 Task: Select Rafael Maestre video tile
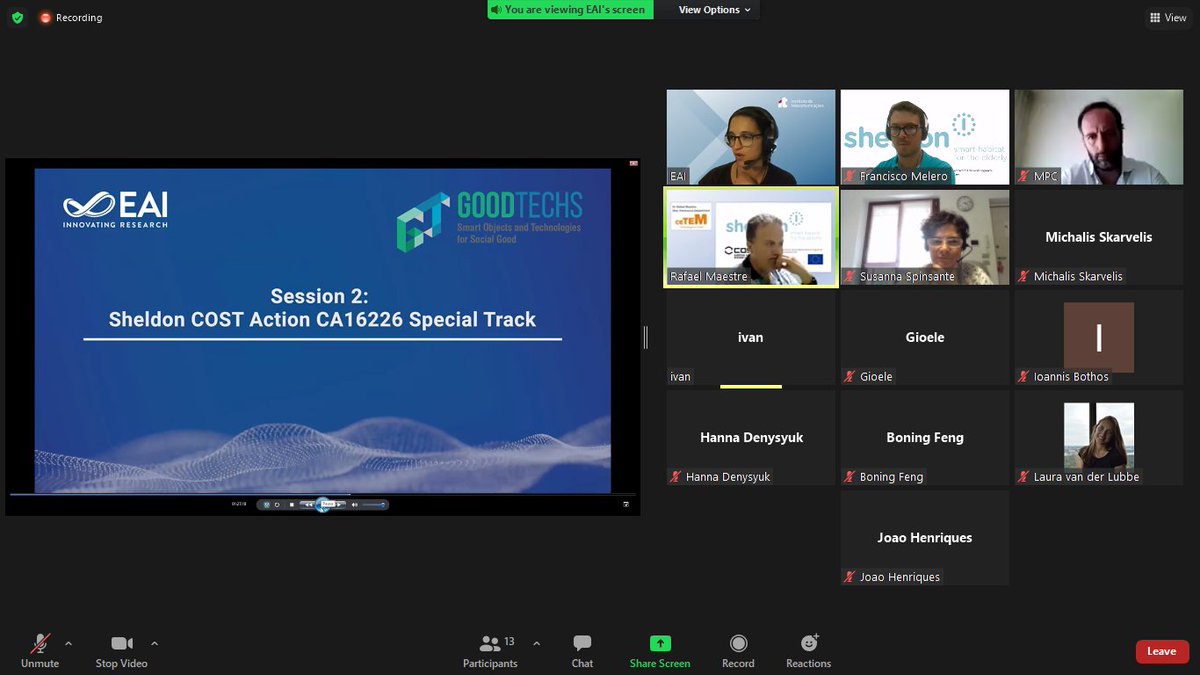751,238
